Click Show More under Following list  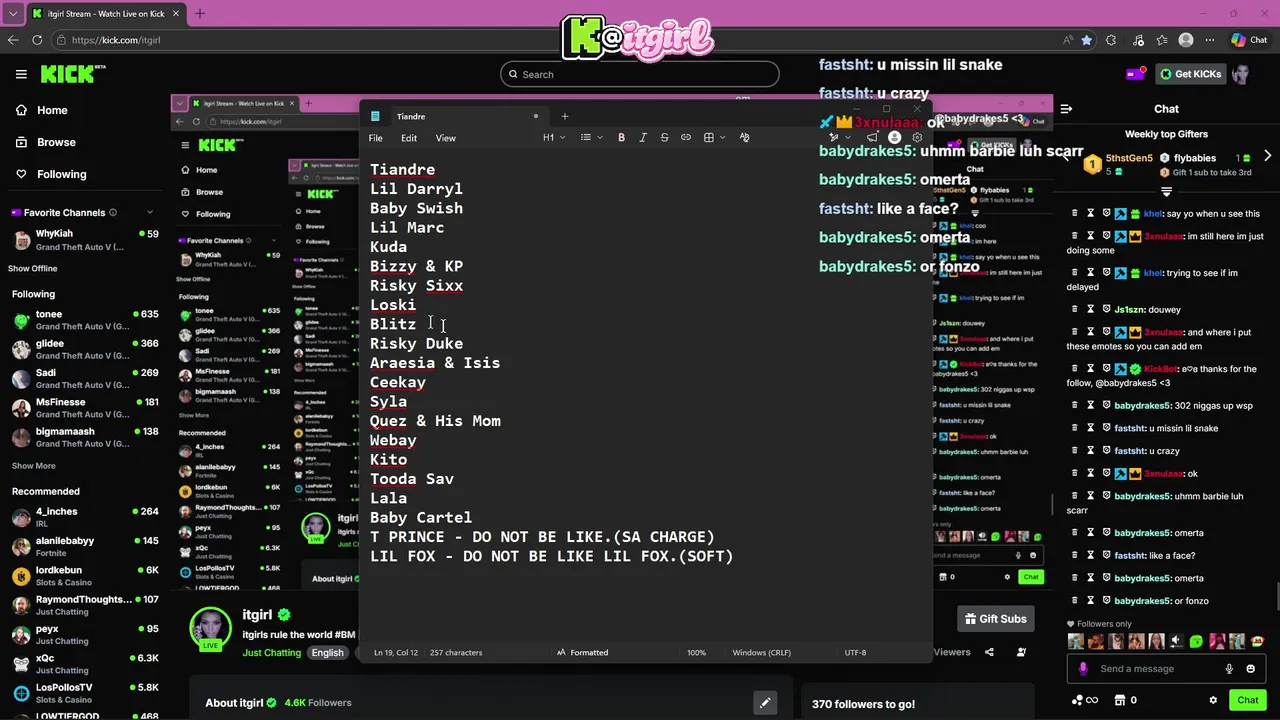(x=33, y=466)
